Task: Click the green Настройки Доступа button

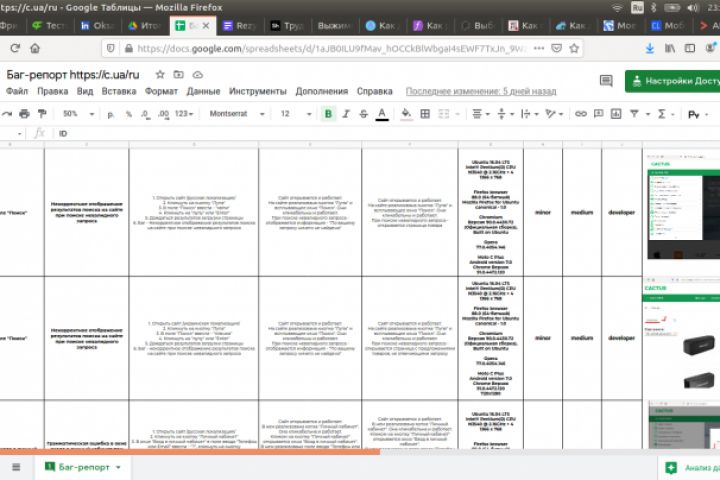Action: (673, 81)
